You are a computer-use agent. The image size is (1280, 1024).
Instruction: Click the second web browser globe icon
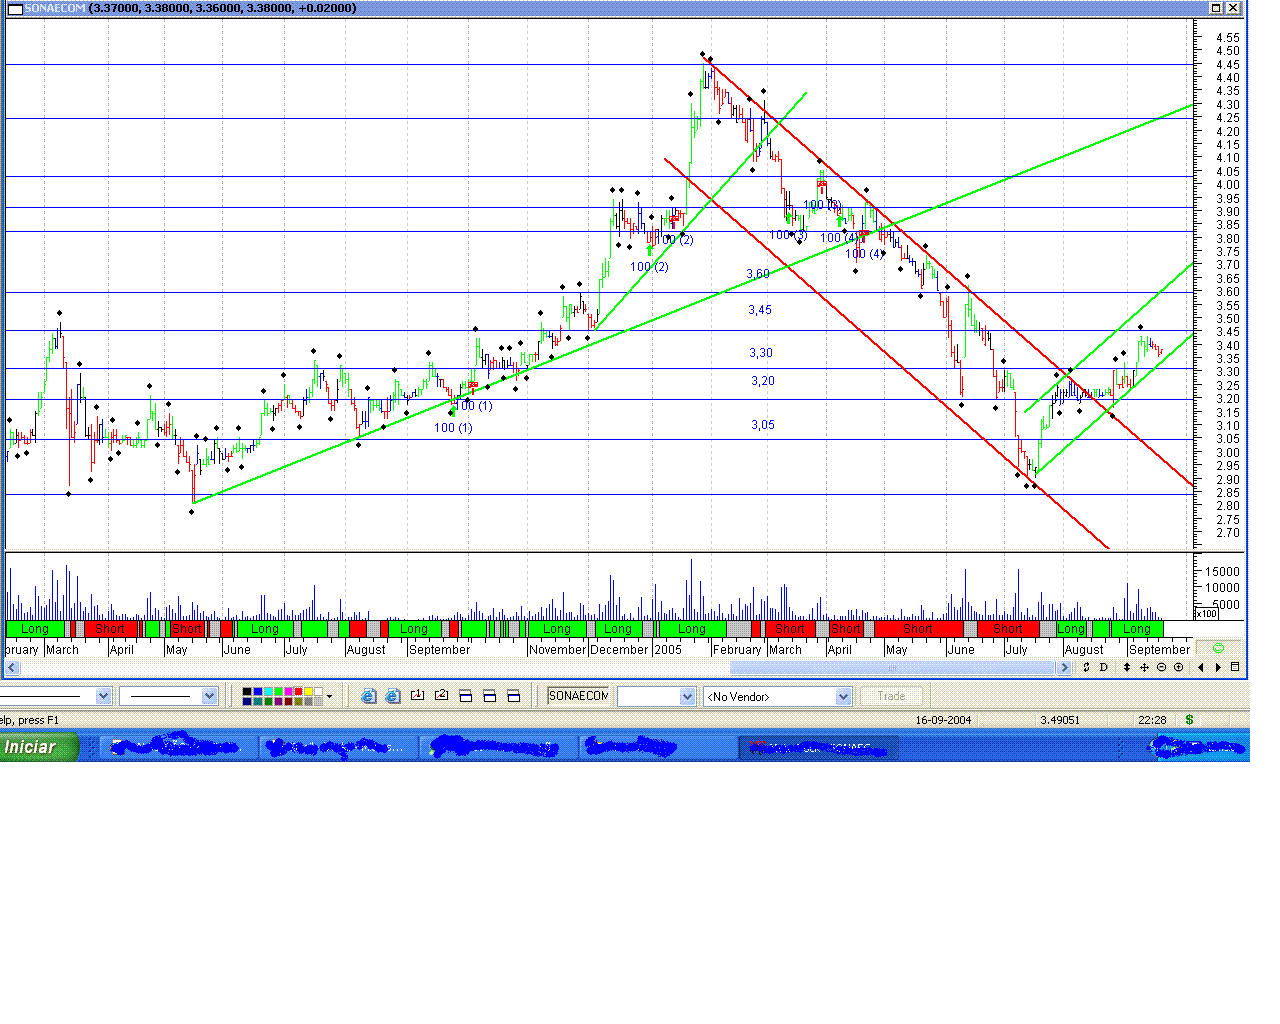[391, 695]
